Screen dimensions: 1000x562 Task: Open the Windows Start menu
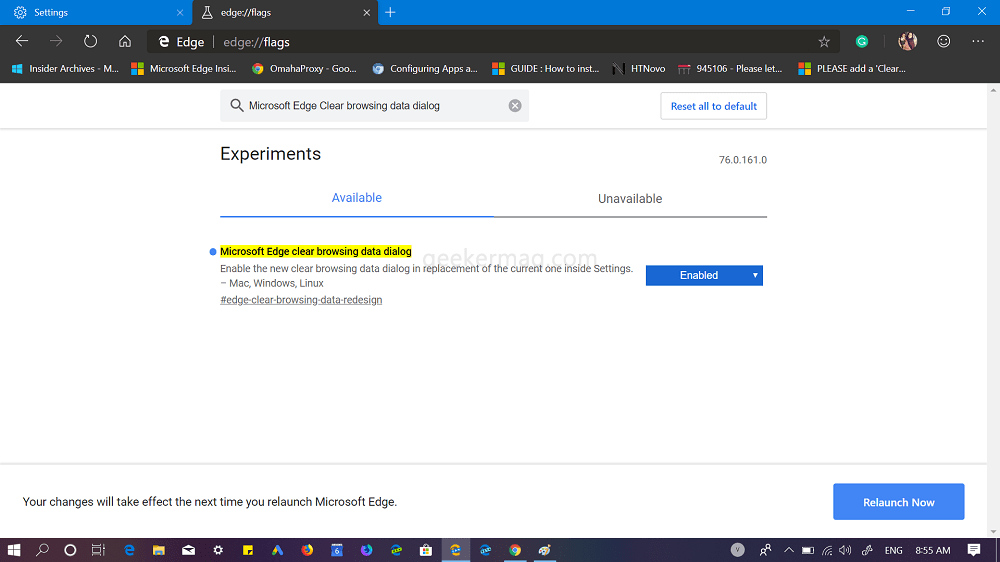click(13, 550)
